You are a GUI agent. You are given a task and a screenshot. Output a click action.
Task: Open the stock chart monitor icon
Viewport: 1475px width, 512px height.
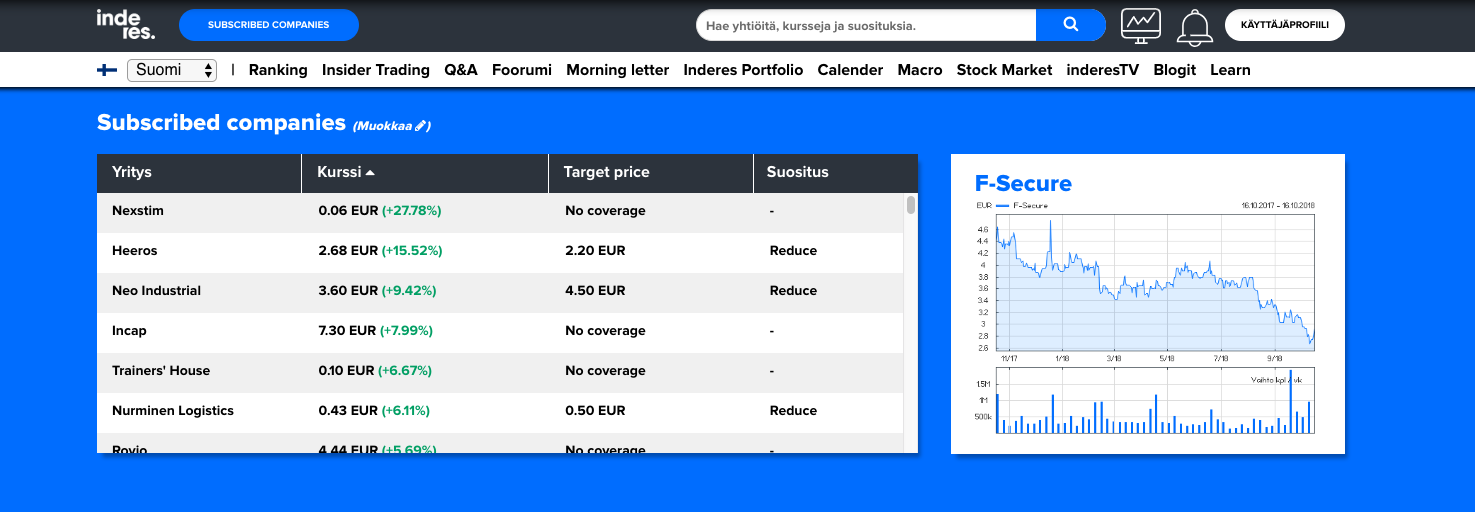coord(1141,25)
